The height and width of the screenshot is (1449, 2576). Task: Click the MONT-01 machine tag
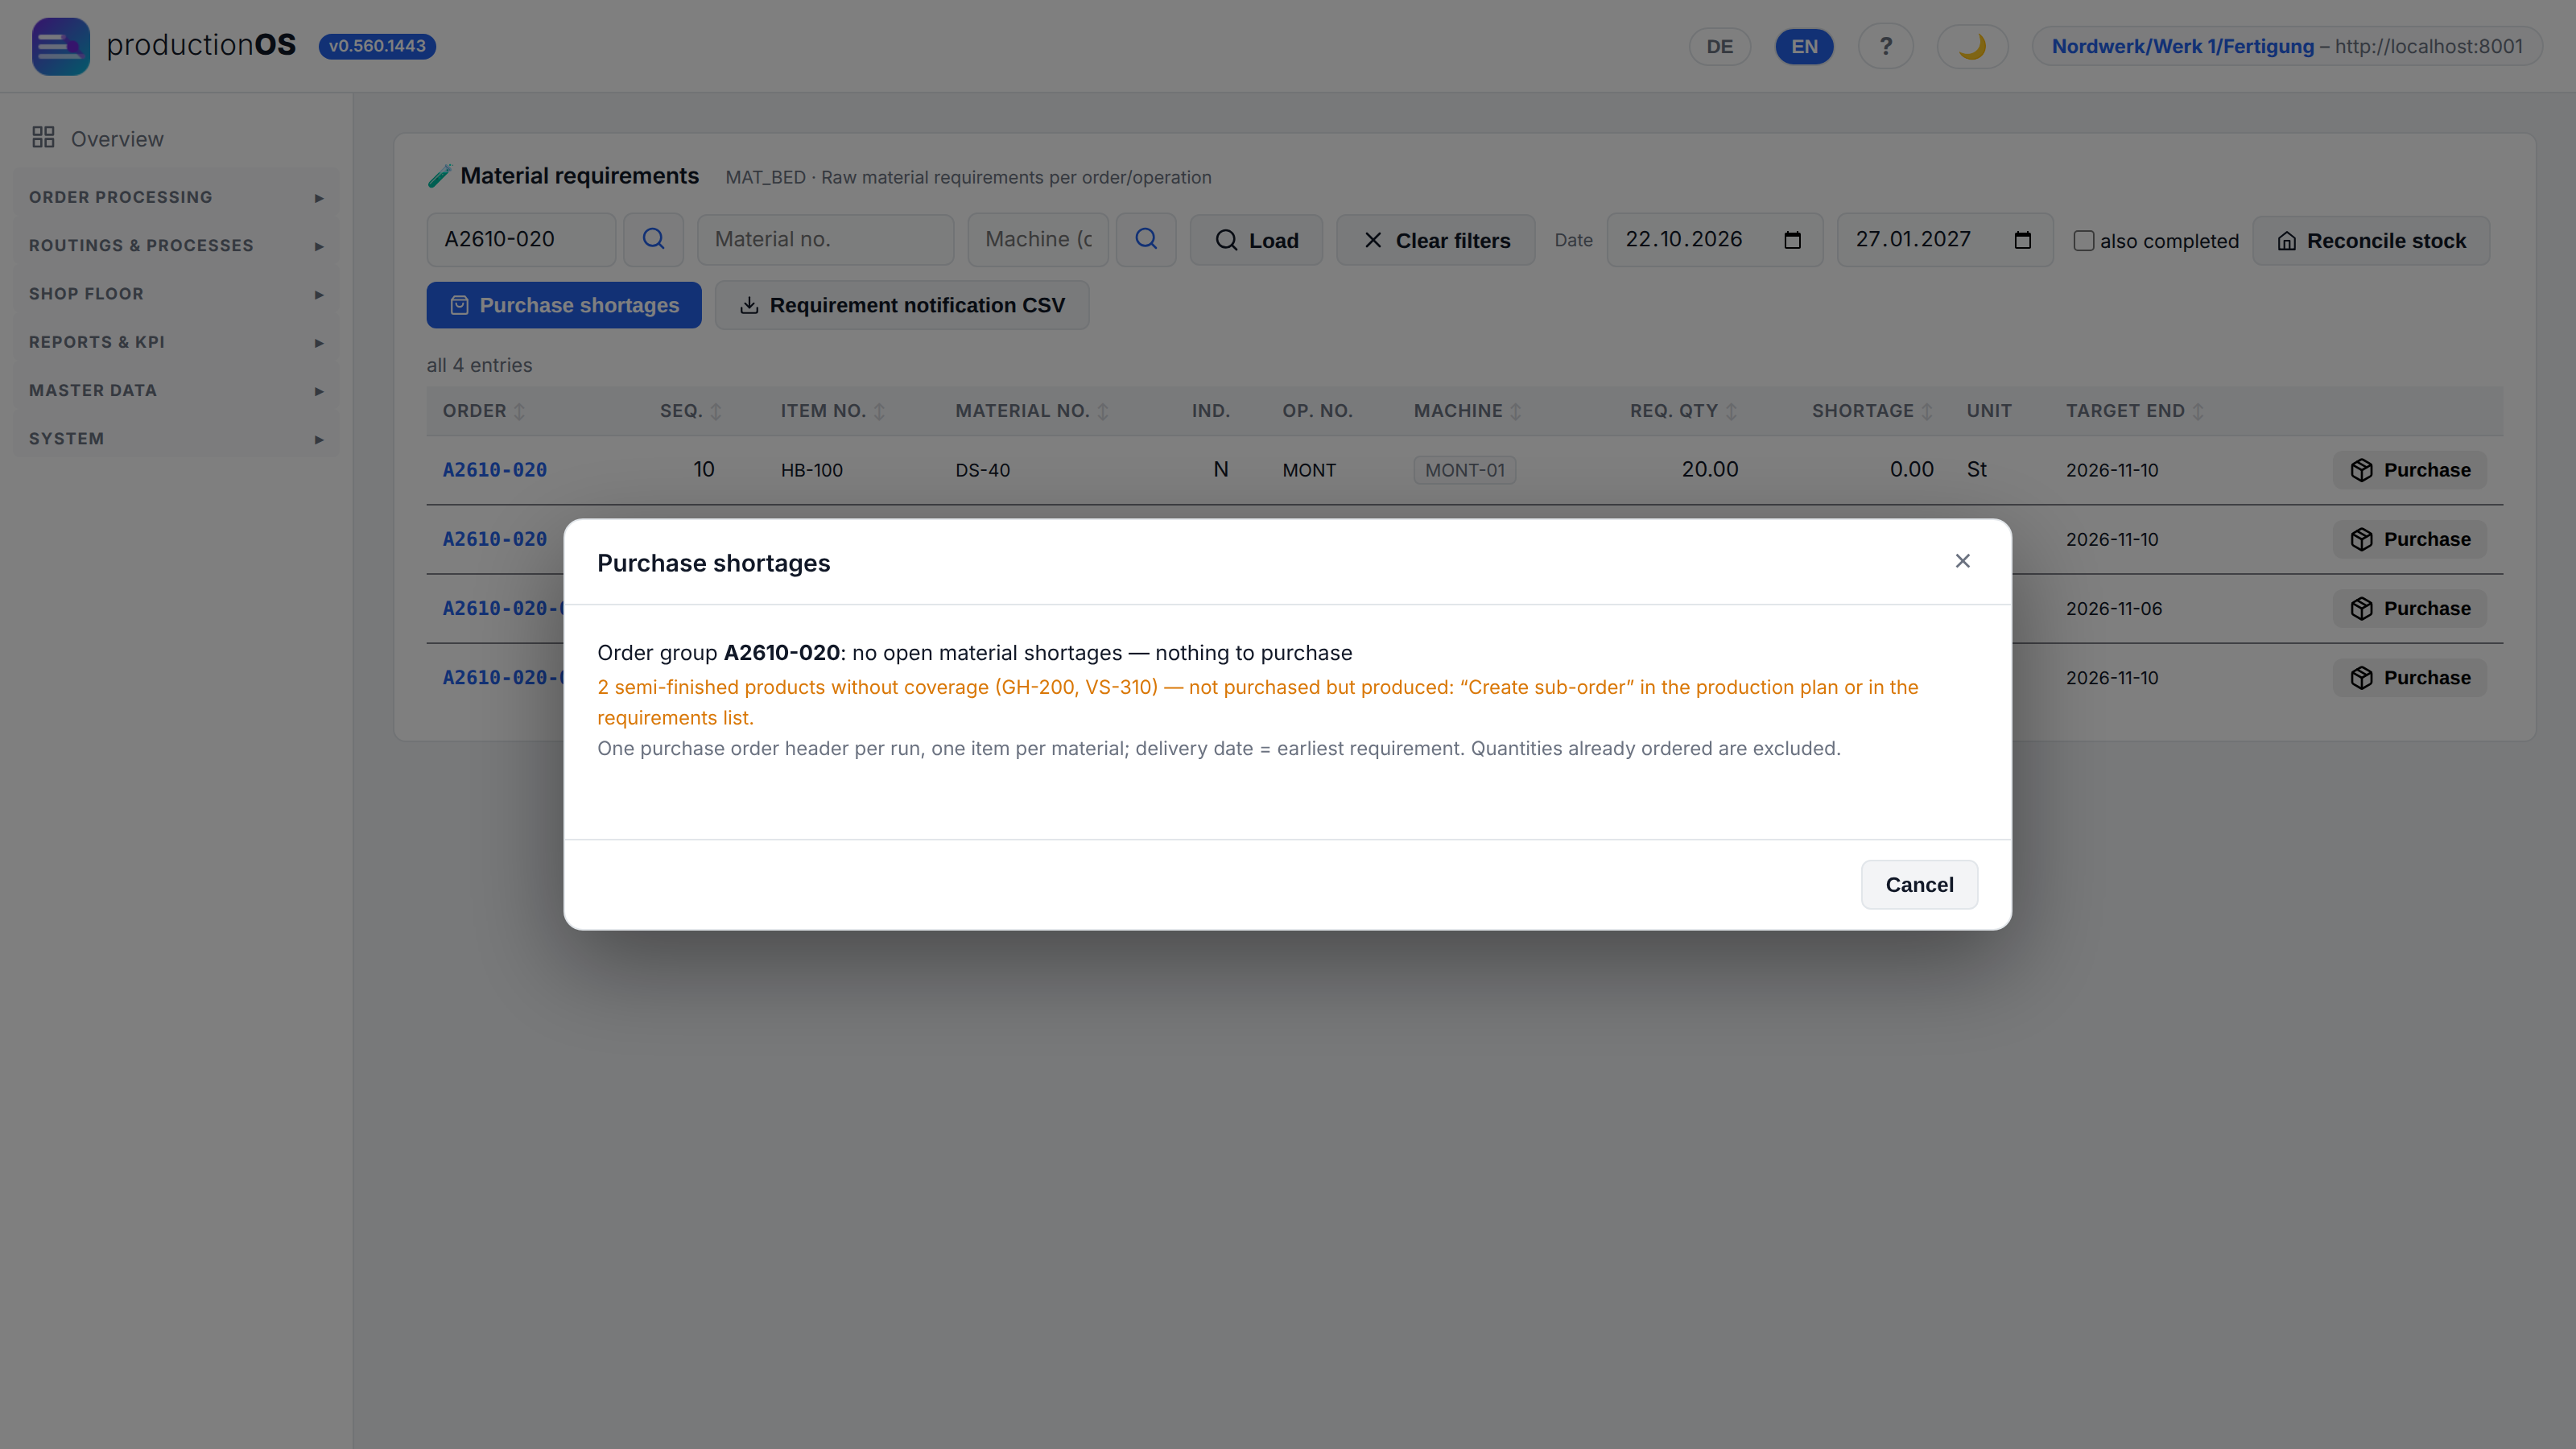pyautogui.click(x=1464, y=470)
